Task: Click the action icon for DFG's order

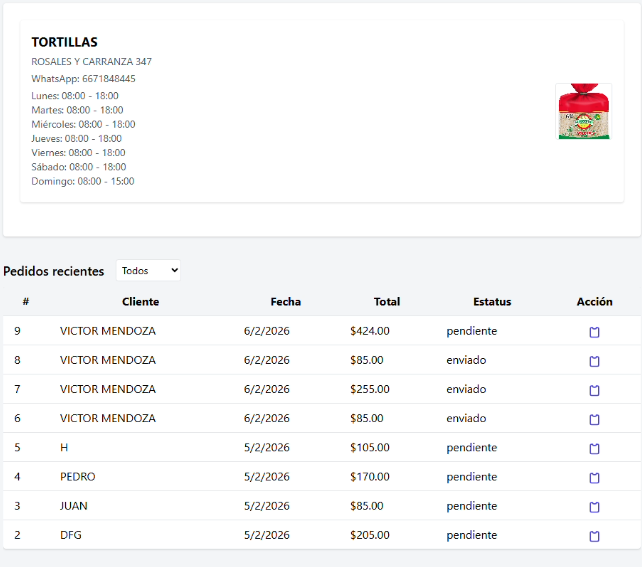Action: [x=594, y=536]
